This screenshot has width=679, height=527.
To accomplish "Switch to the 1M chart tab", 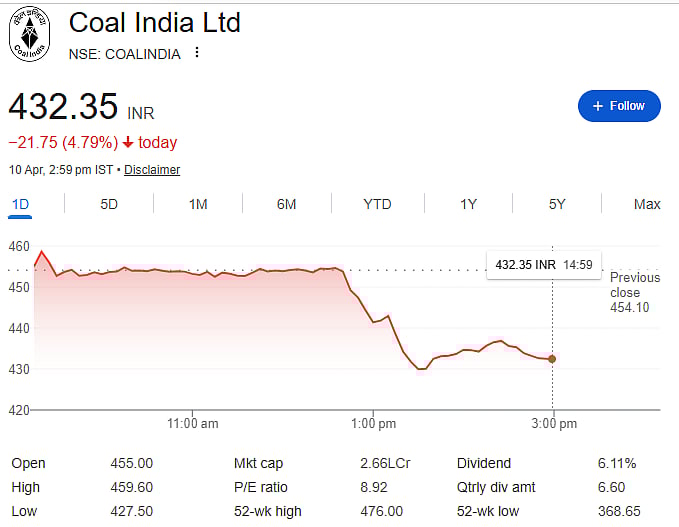I will click(x=198, y=204).
